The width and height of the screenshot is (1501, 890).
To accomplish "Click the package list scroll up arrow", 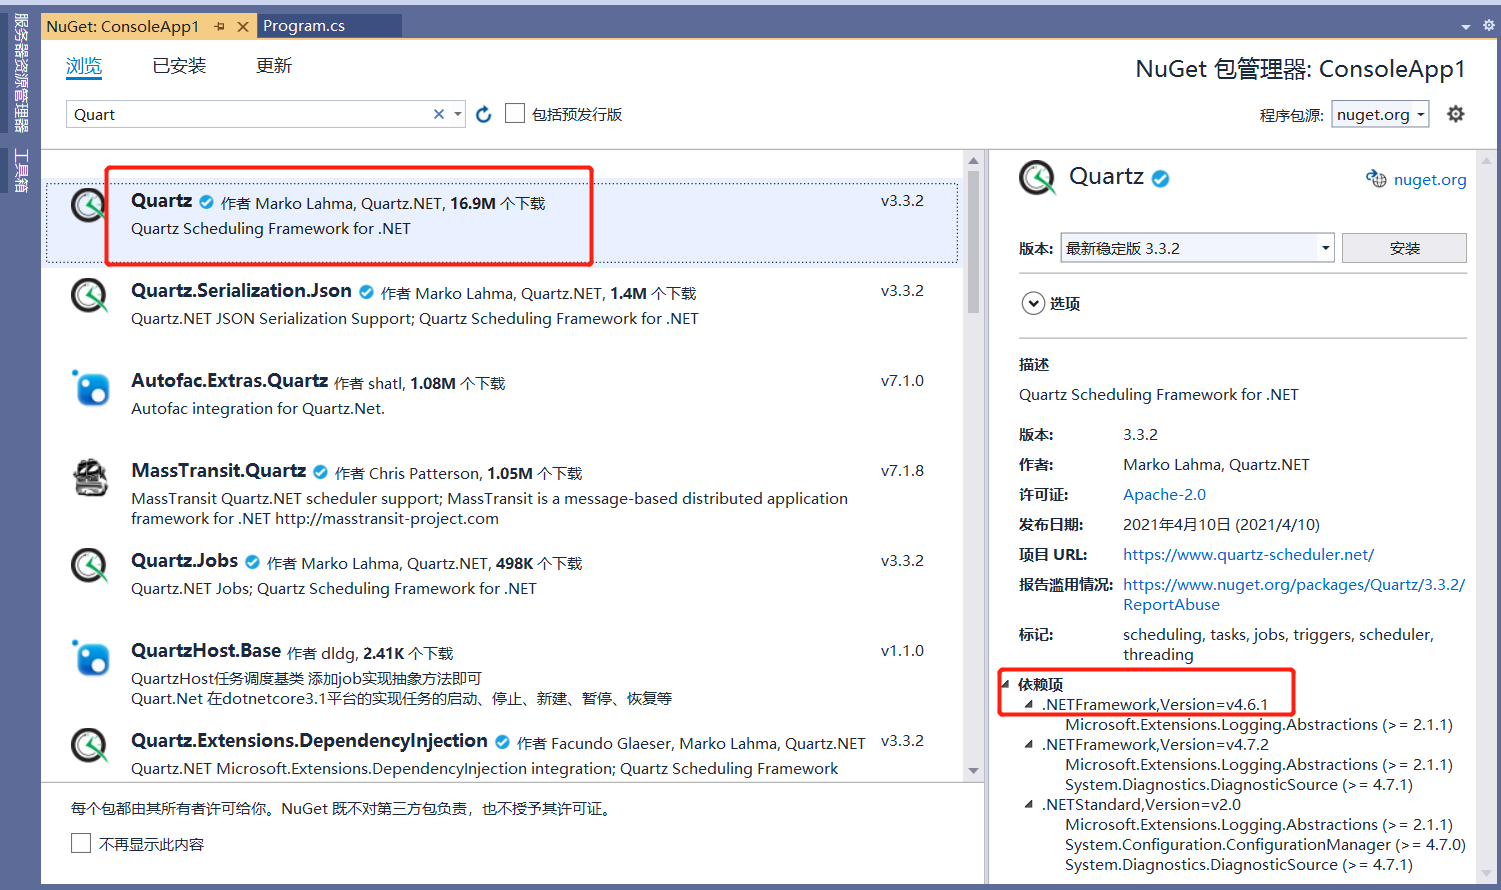I will point(974,160).
